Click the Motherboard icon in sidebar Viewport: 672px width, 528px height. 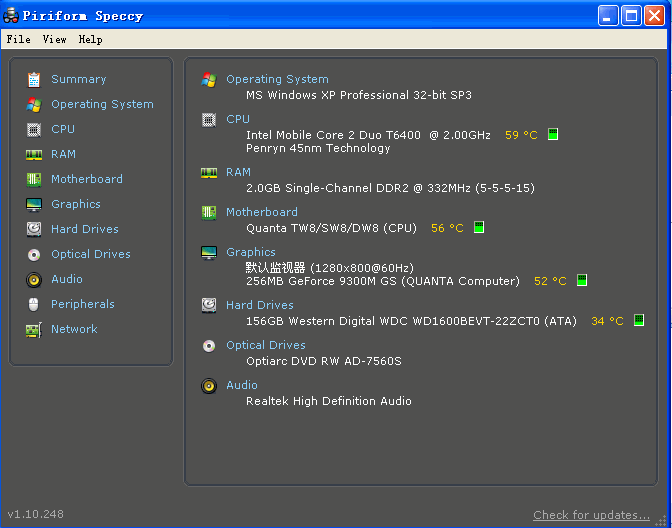pyautogui.click(x=34, y=179)
